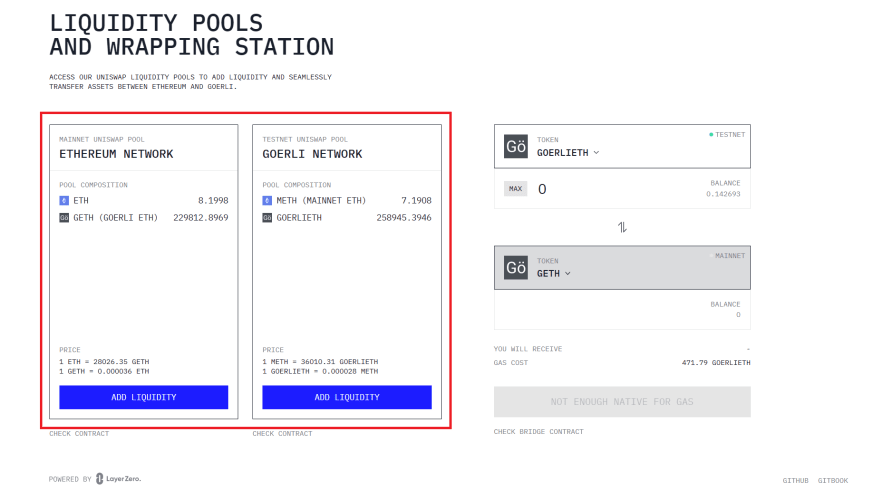Click the ETH icon in Ethereum pool
This screenshot has height=500, width=873.
tap(64, 200)
